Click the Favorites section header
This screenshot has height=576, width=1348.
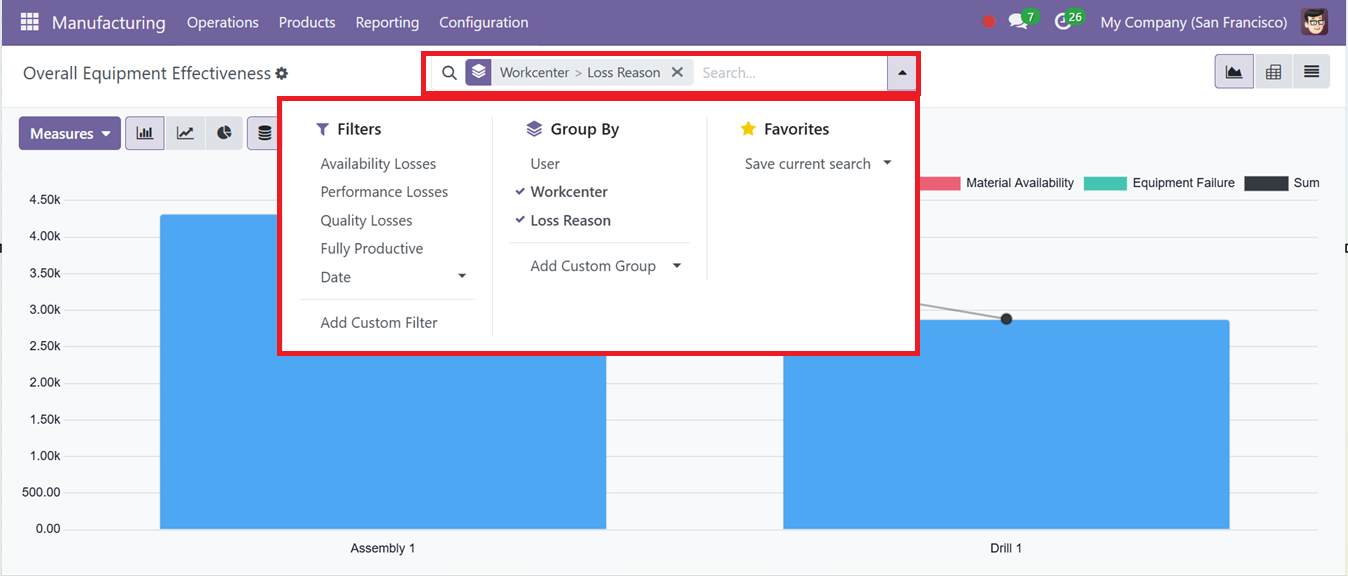point(785,129)
